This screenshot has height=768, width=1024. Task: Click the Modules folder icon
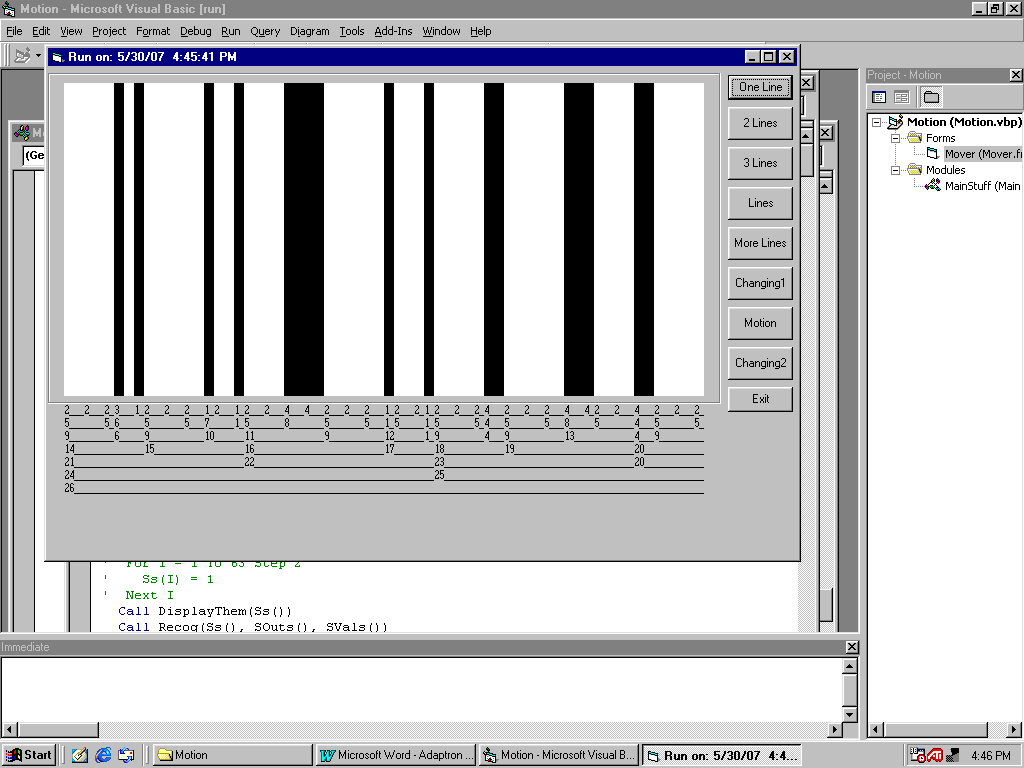(914, 170)
